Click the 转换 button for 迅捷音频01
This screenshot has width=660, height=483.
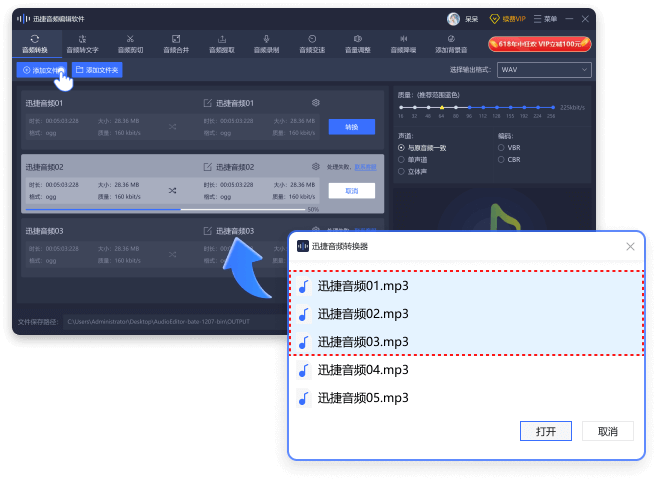(351, 127)
